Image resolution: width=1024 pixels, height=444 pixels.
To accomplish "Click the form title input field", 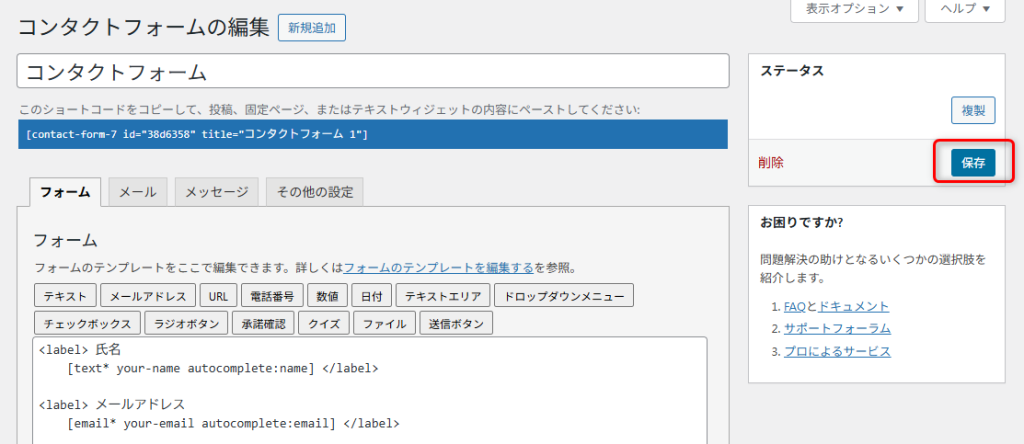I will tap(372, 72).
